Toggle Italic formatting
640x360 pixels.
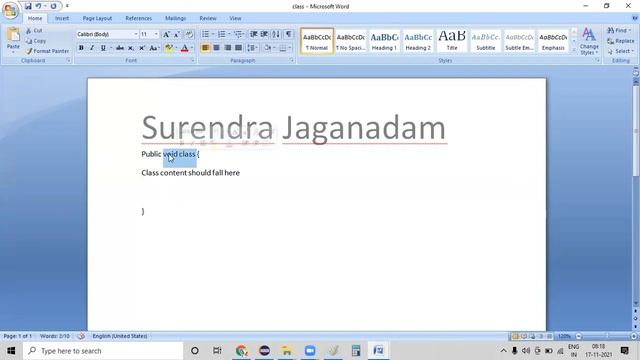[92, 48]
